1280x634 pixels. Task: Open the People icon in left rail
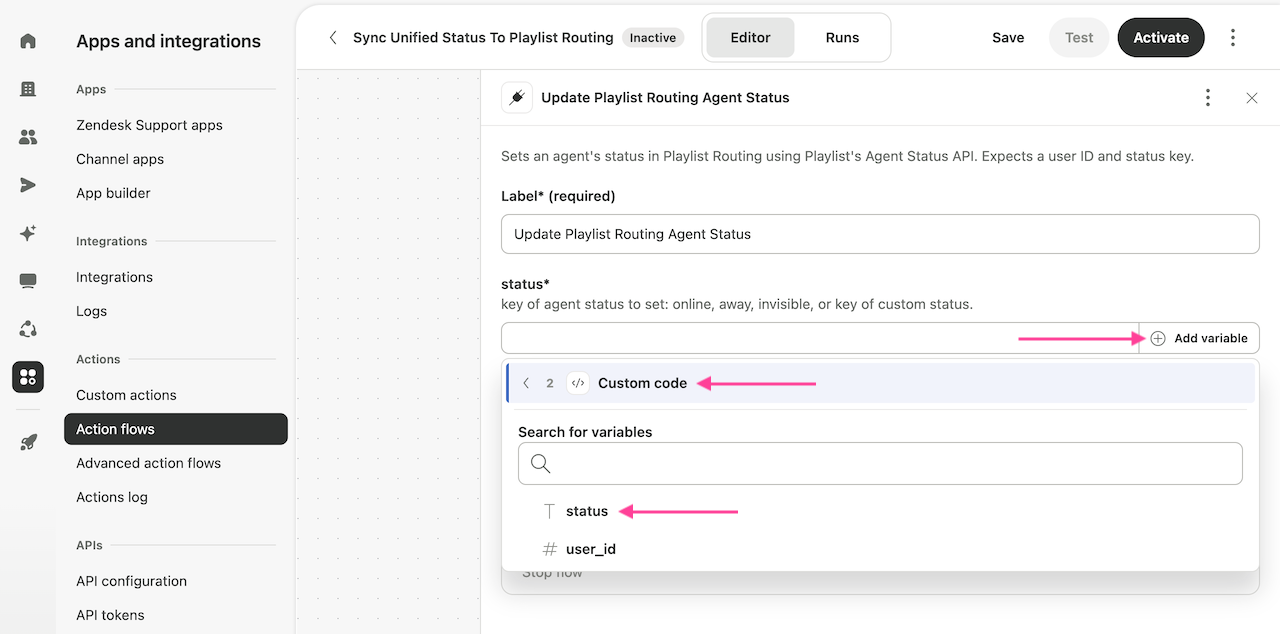pyautogui.click(x=28, y=137)
